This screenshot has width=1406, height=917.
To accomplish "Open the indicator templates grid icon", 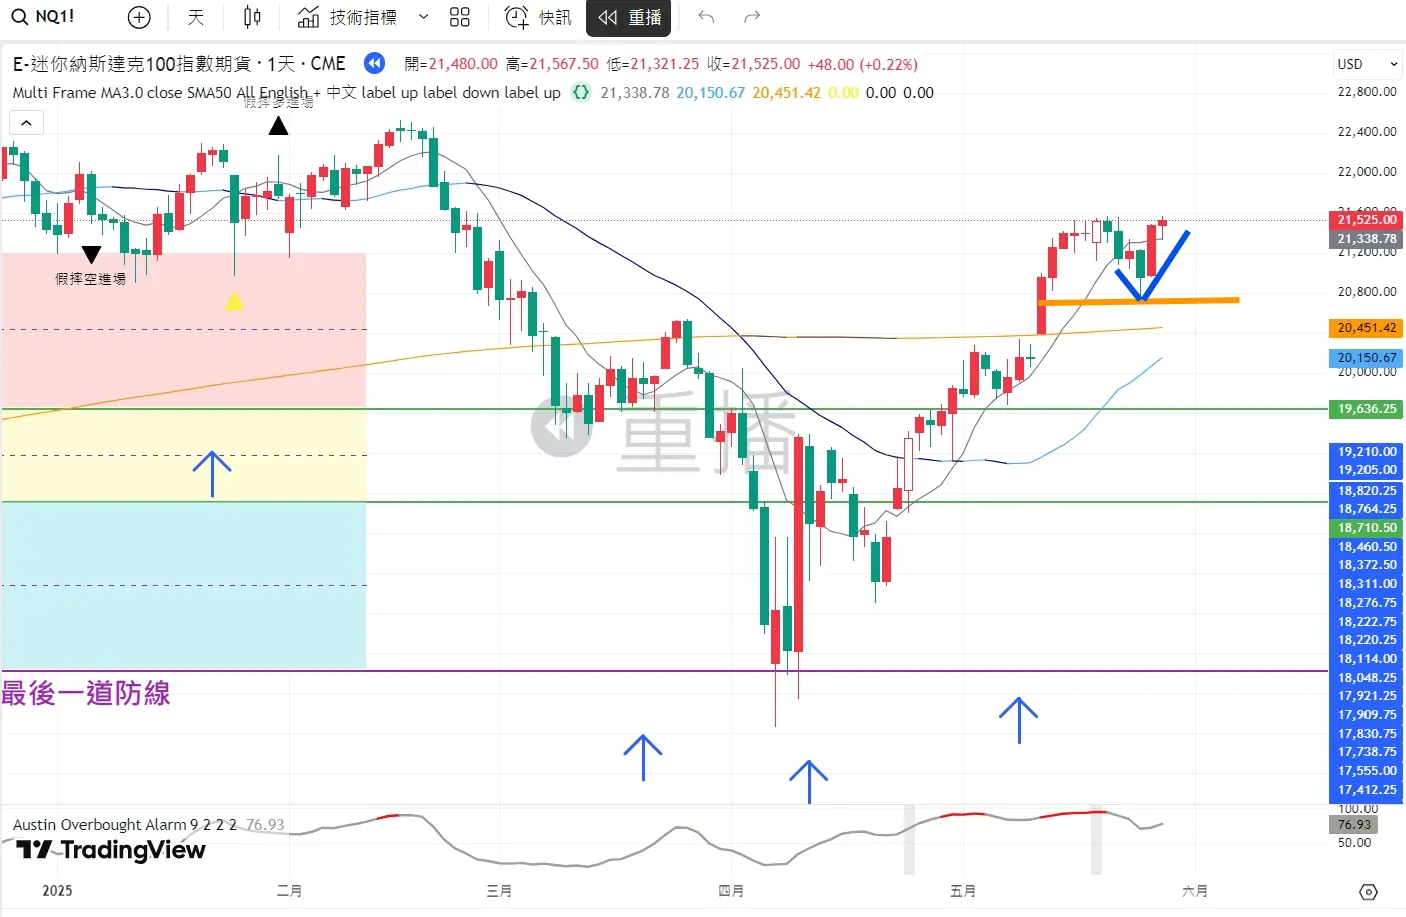I will click(x=459, y=17).
